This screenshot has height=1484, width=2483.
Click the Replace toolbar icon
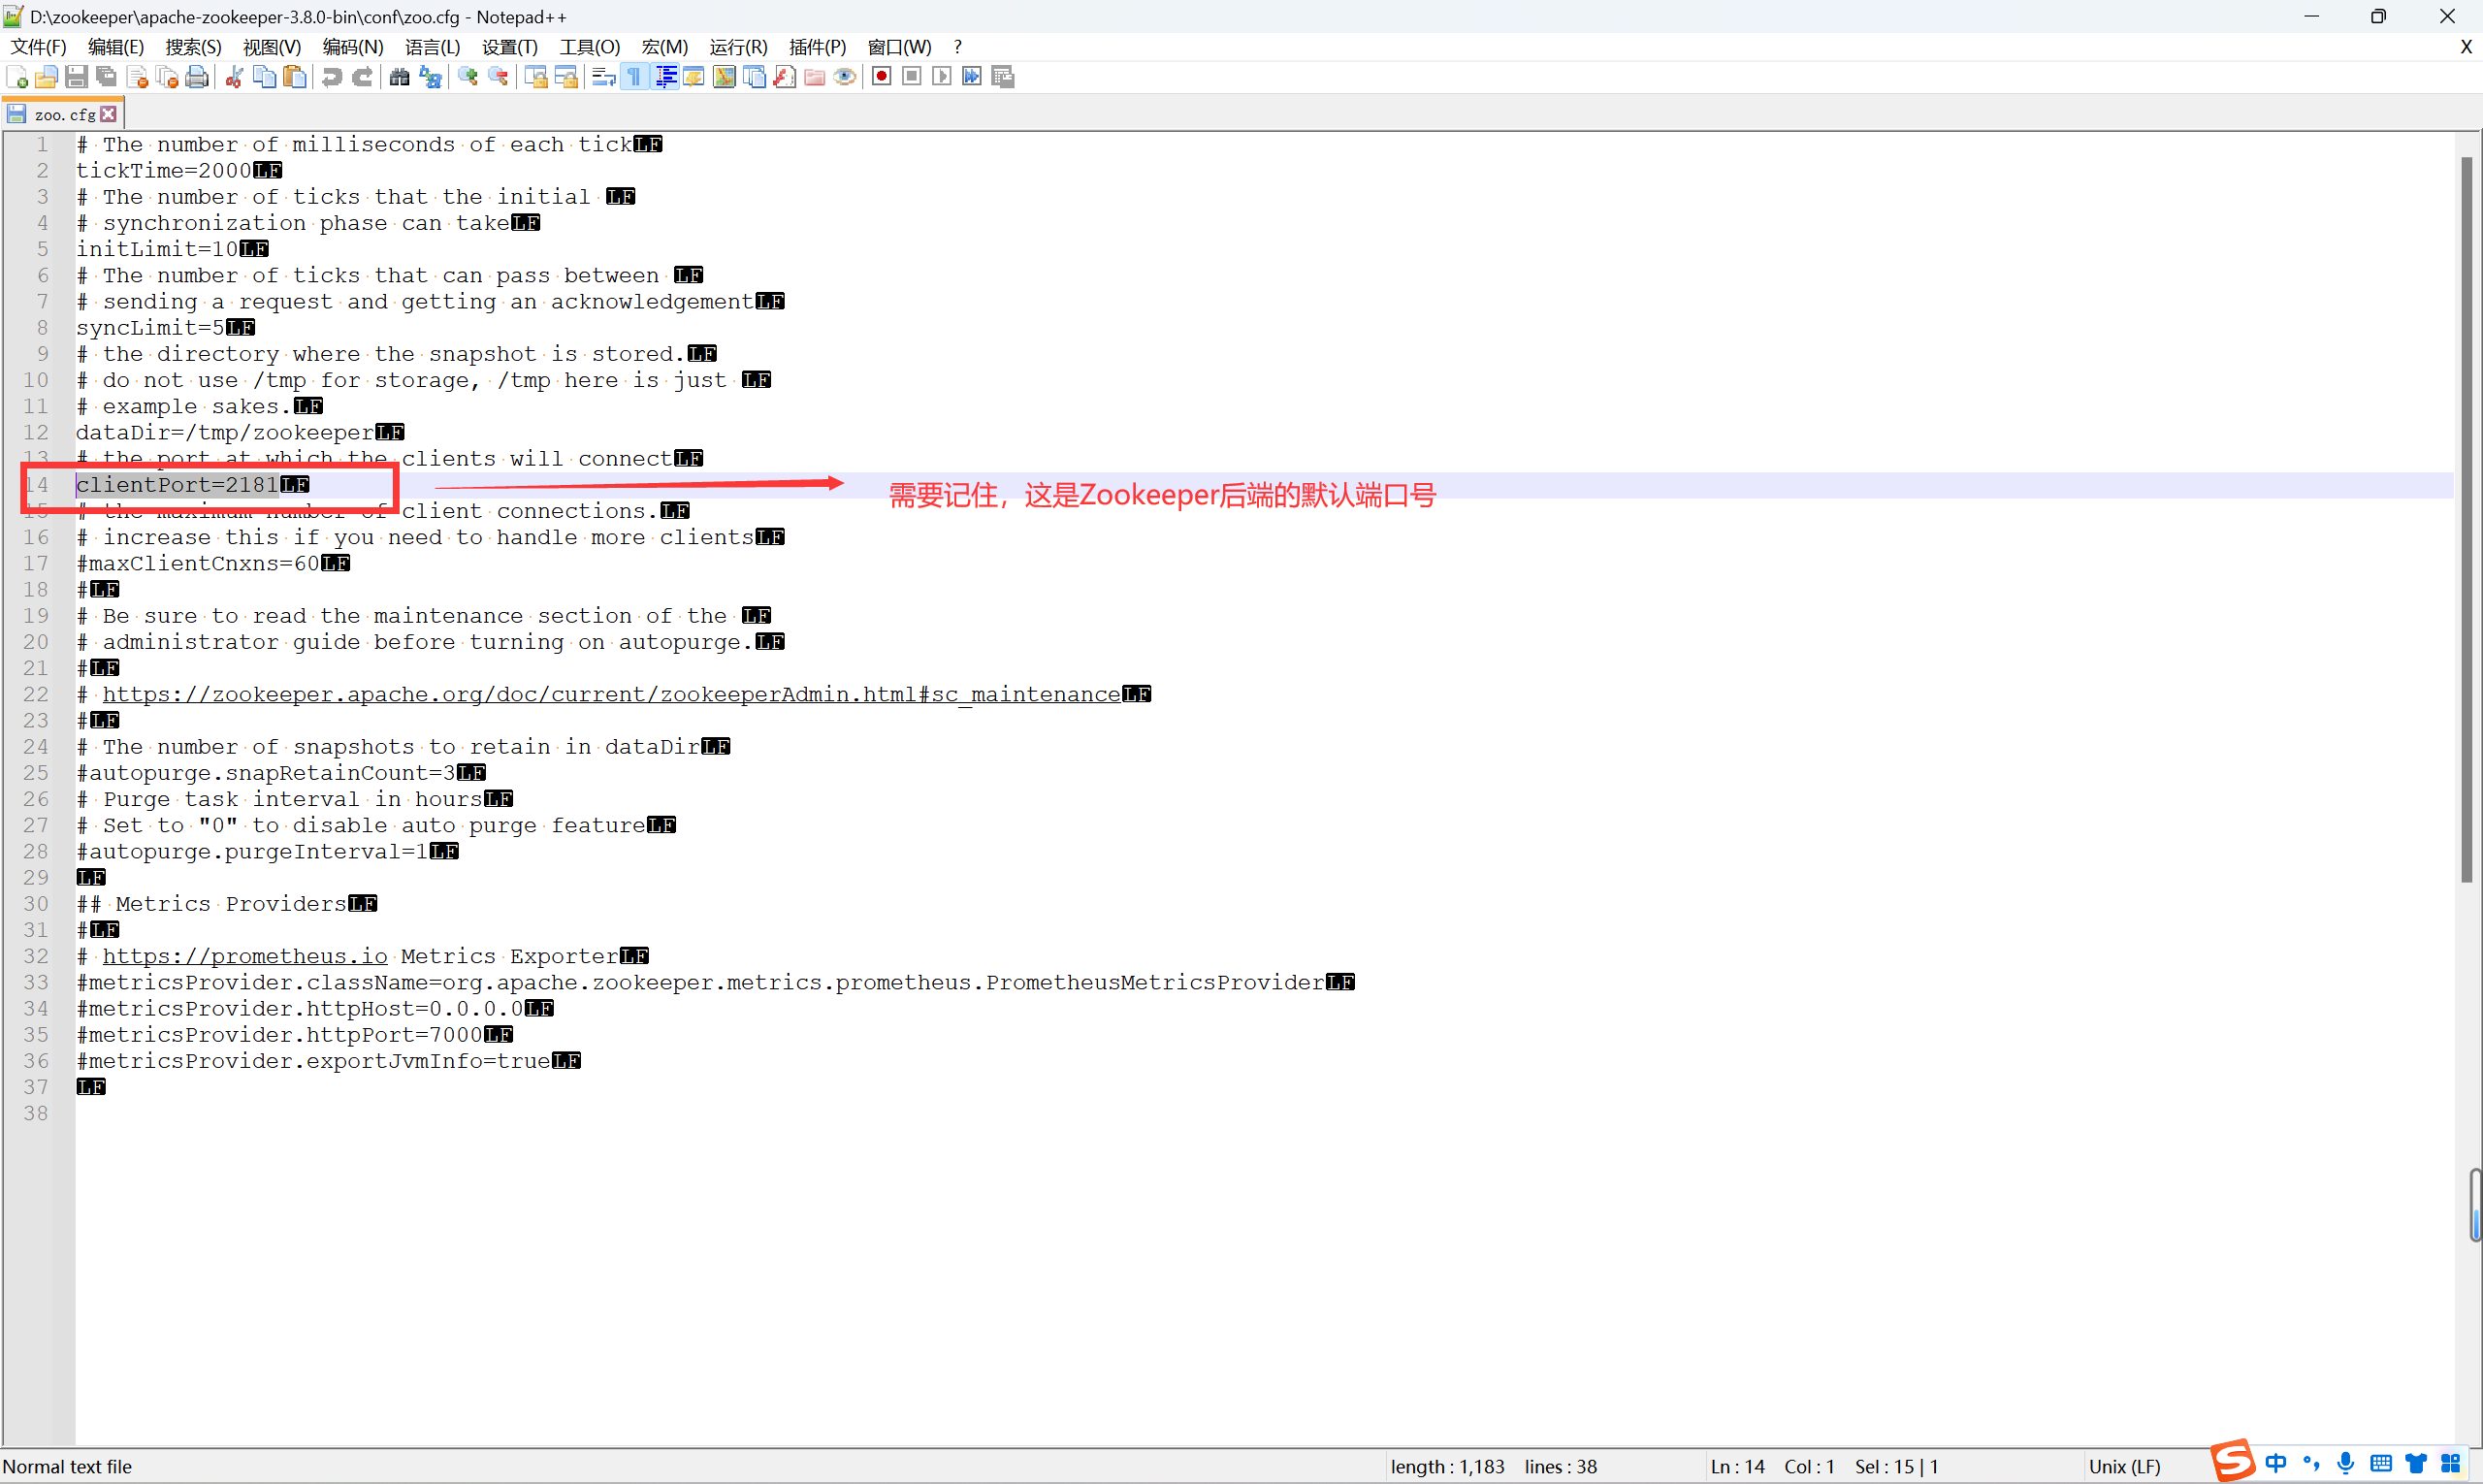(430, 77)
